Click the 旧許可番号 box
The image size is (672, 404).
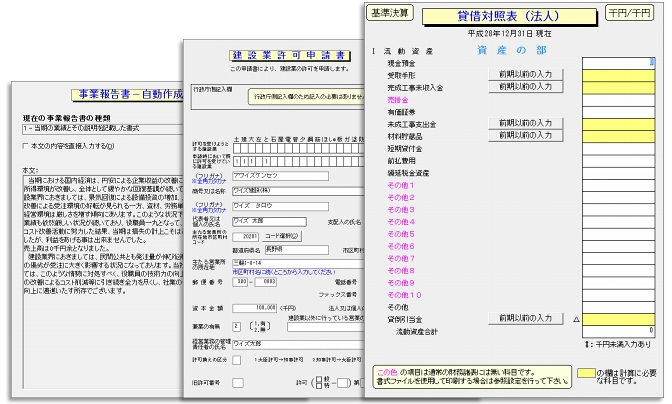coord(238,383)
